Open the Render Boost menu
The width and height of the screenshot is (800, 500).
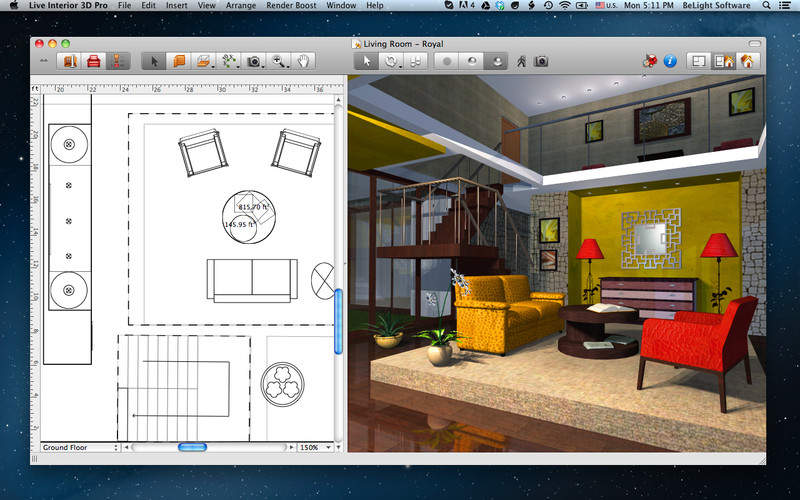tap(291, 6)
